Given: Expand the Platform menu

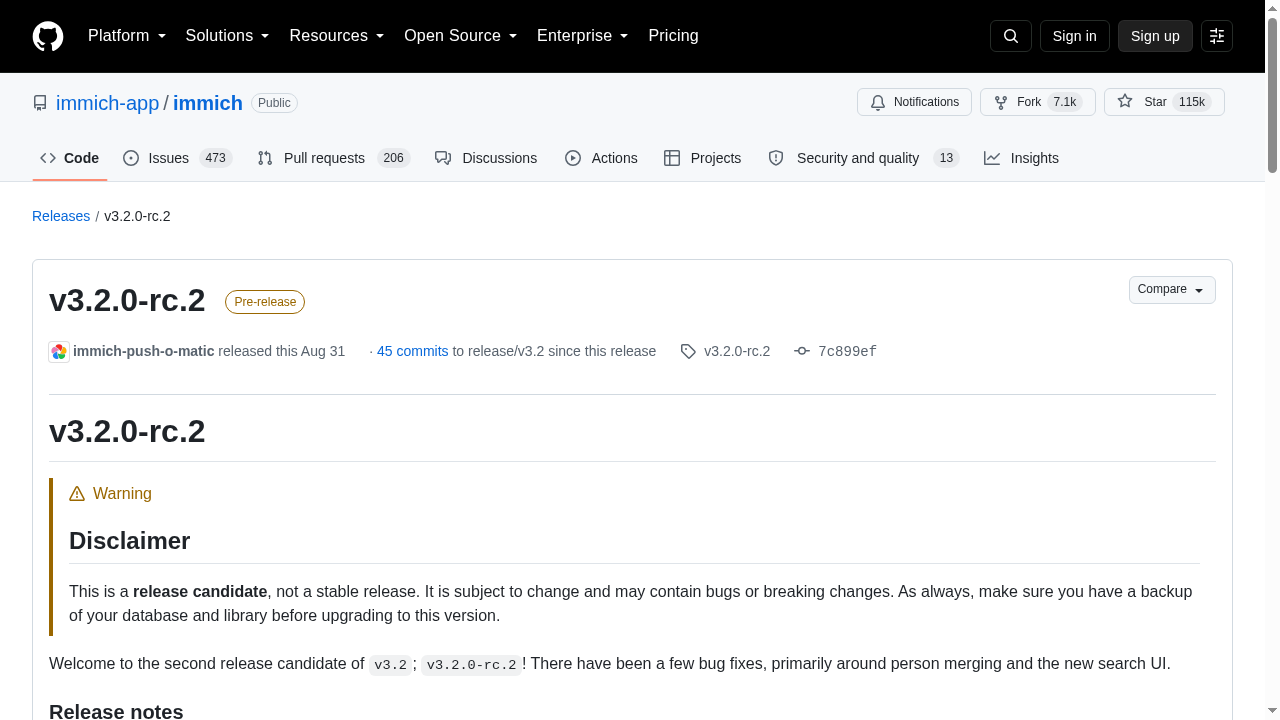Looking at the screenshot, I should 127,36.
